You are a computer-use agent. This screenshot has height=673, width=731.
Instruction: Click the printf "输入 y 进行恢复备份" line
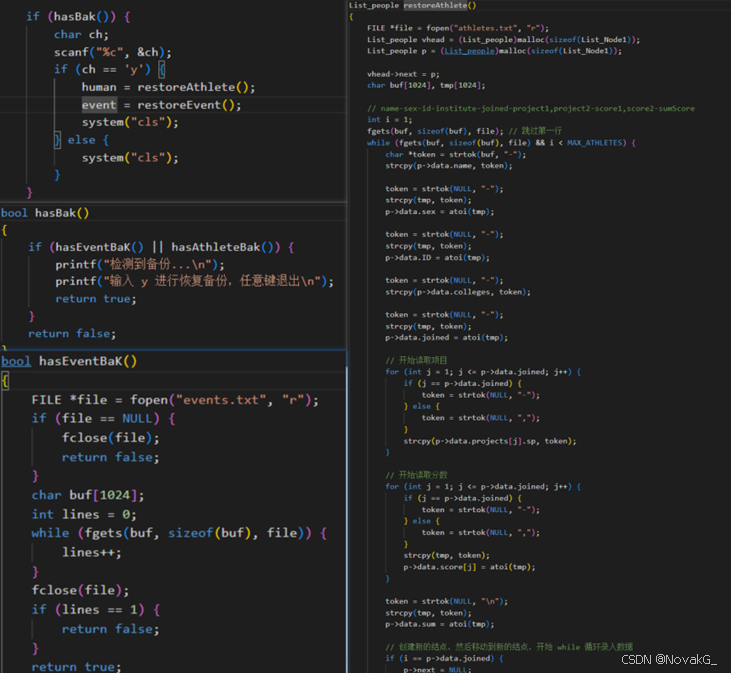[194, 282]
